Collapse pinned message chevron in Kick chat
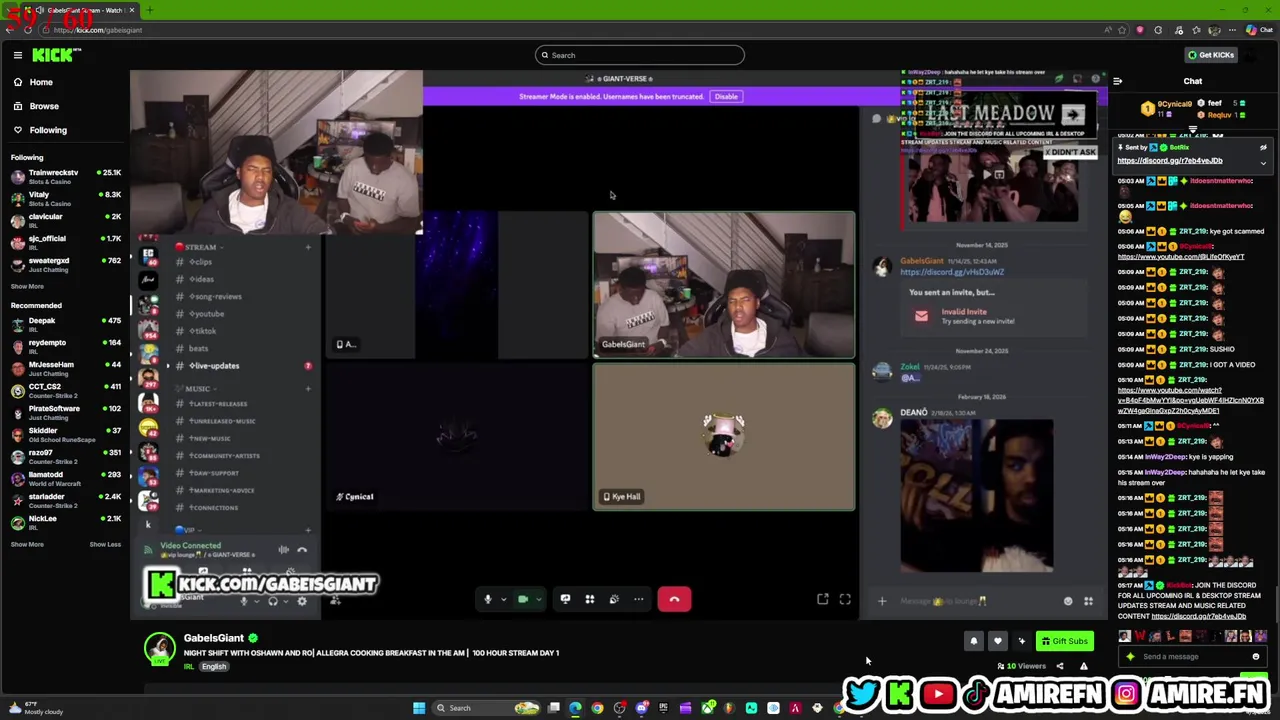 pyautogui.click(x=1263, y=162)
